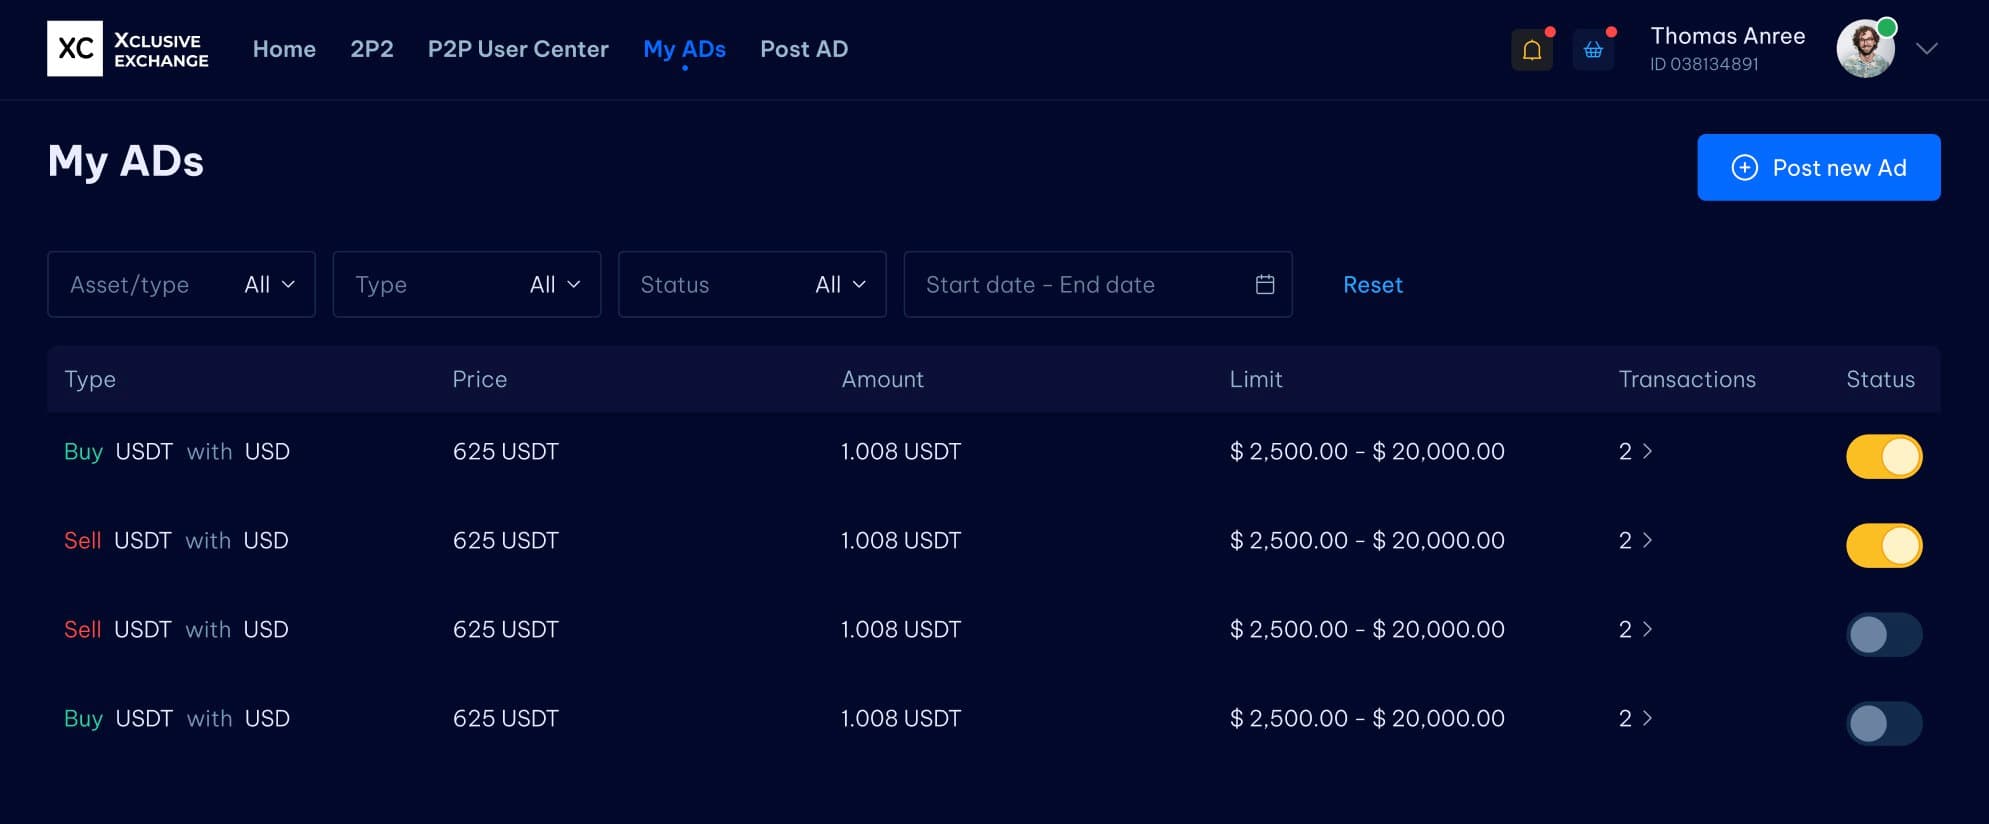Turn off the first Sell USDT ad toggle
This screenshot has width=1989, height=824.
pos(1883,546)
